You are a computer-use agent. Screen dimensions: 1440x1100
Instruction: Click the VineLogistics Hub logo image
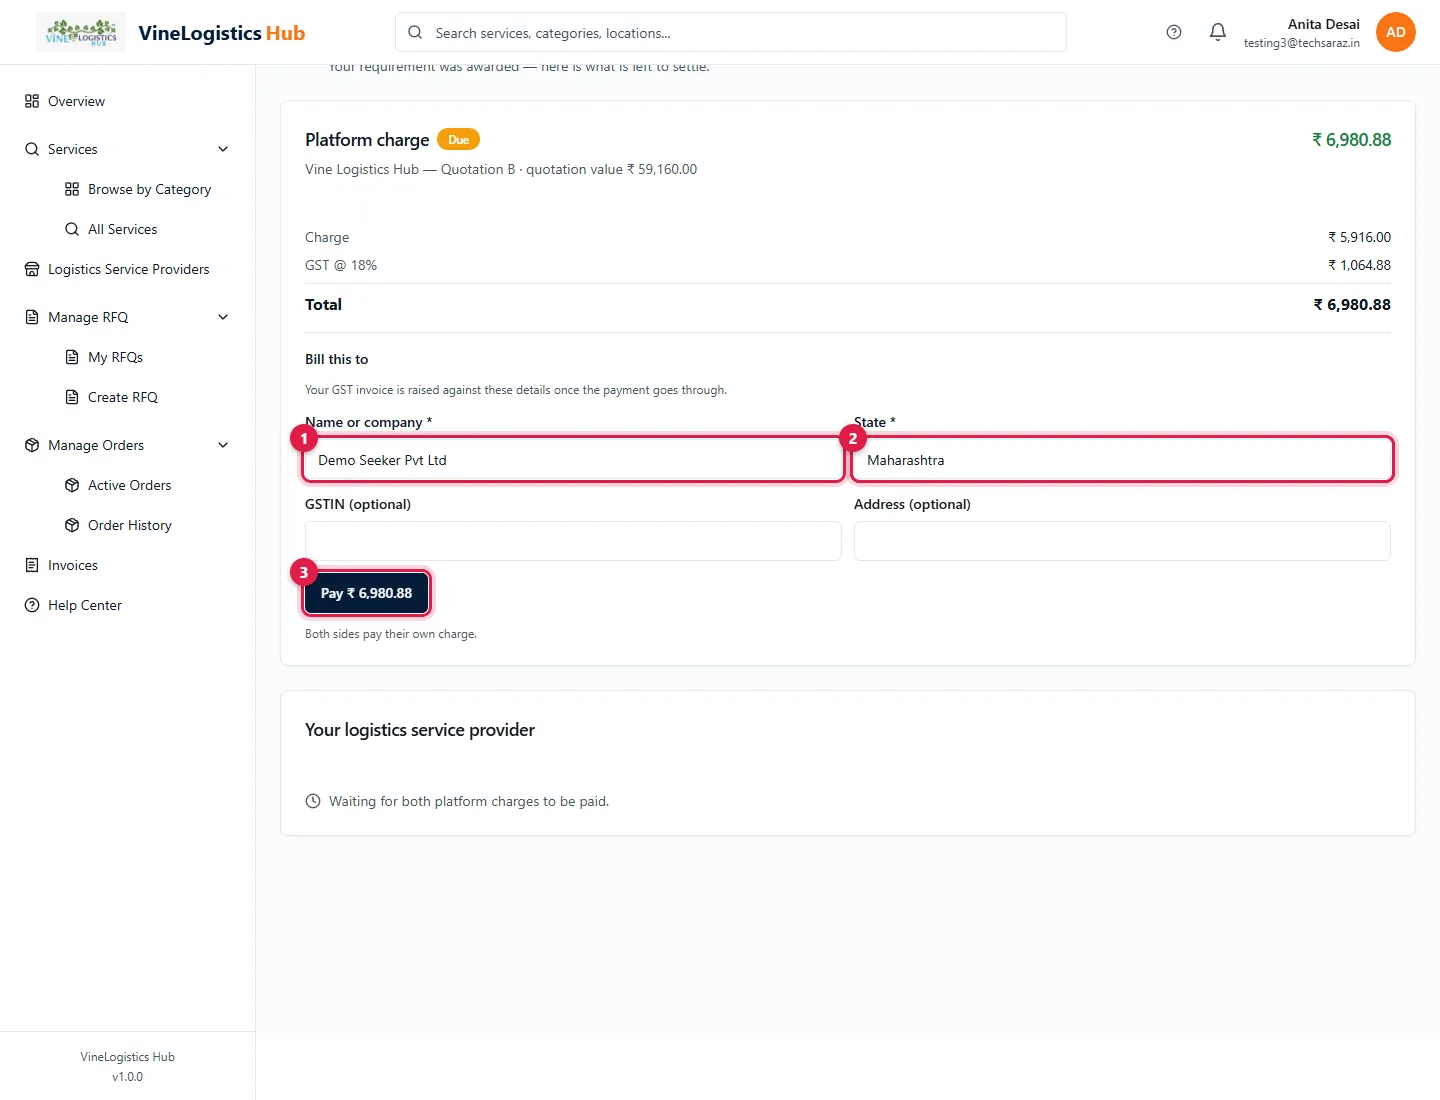81,32
